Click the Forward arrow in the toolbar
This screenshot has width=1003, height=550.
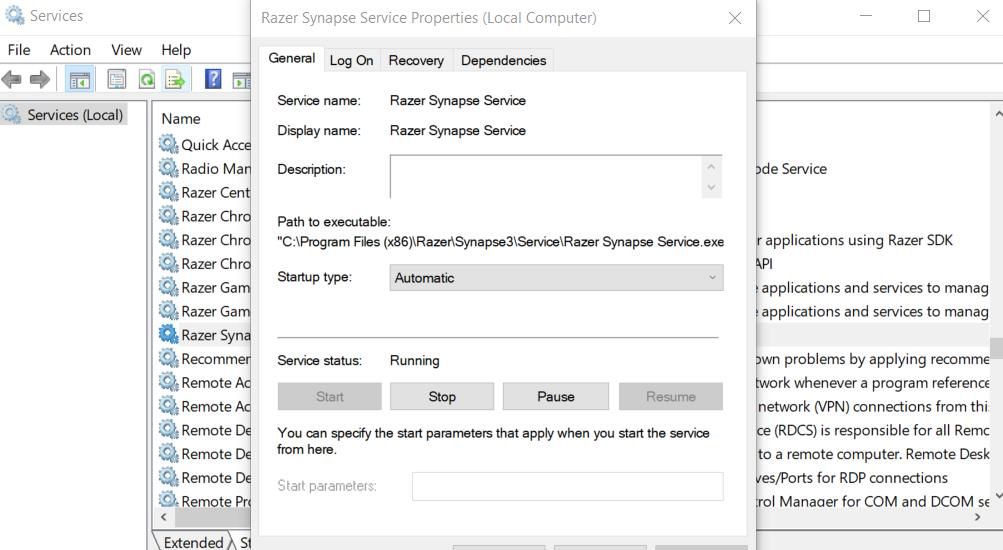(39, 79)
